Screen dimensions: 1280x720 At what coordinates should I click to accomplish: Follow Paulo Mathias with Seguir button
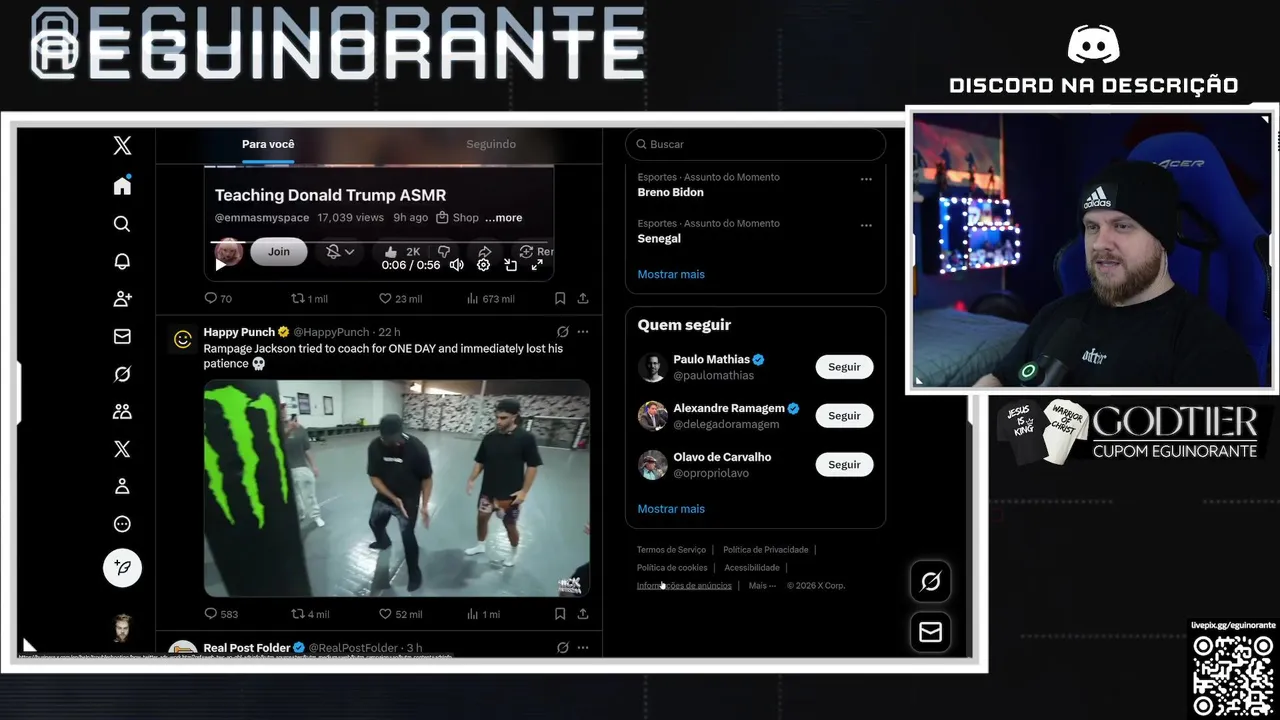pyautogui.click(x=844, y=367)
